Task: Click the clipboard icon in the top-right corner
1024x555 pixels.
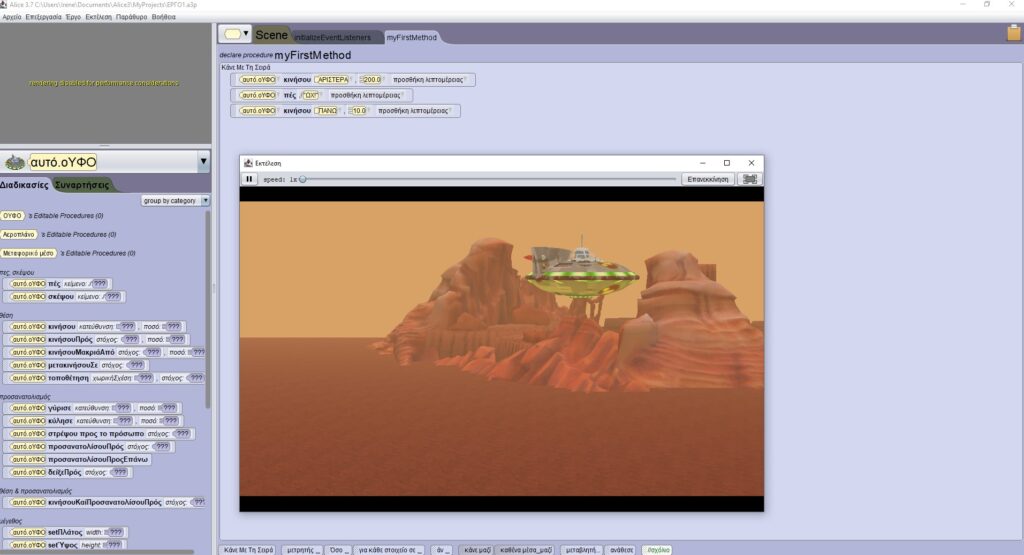Action: 1013,33
